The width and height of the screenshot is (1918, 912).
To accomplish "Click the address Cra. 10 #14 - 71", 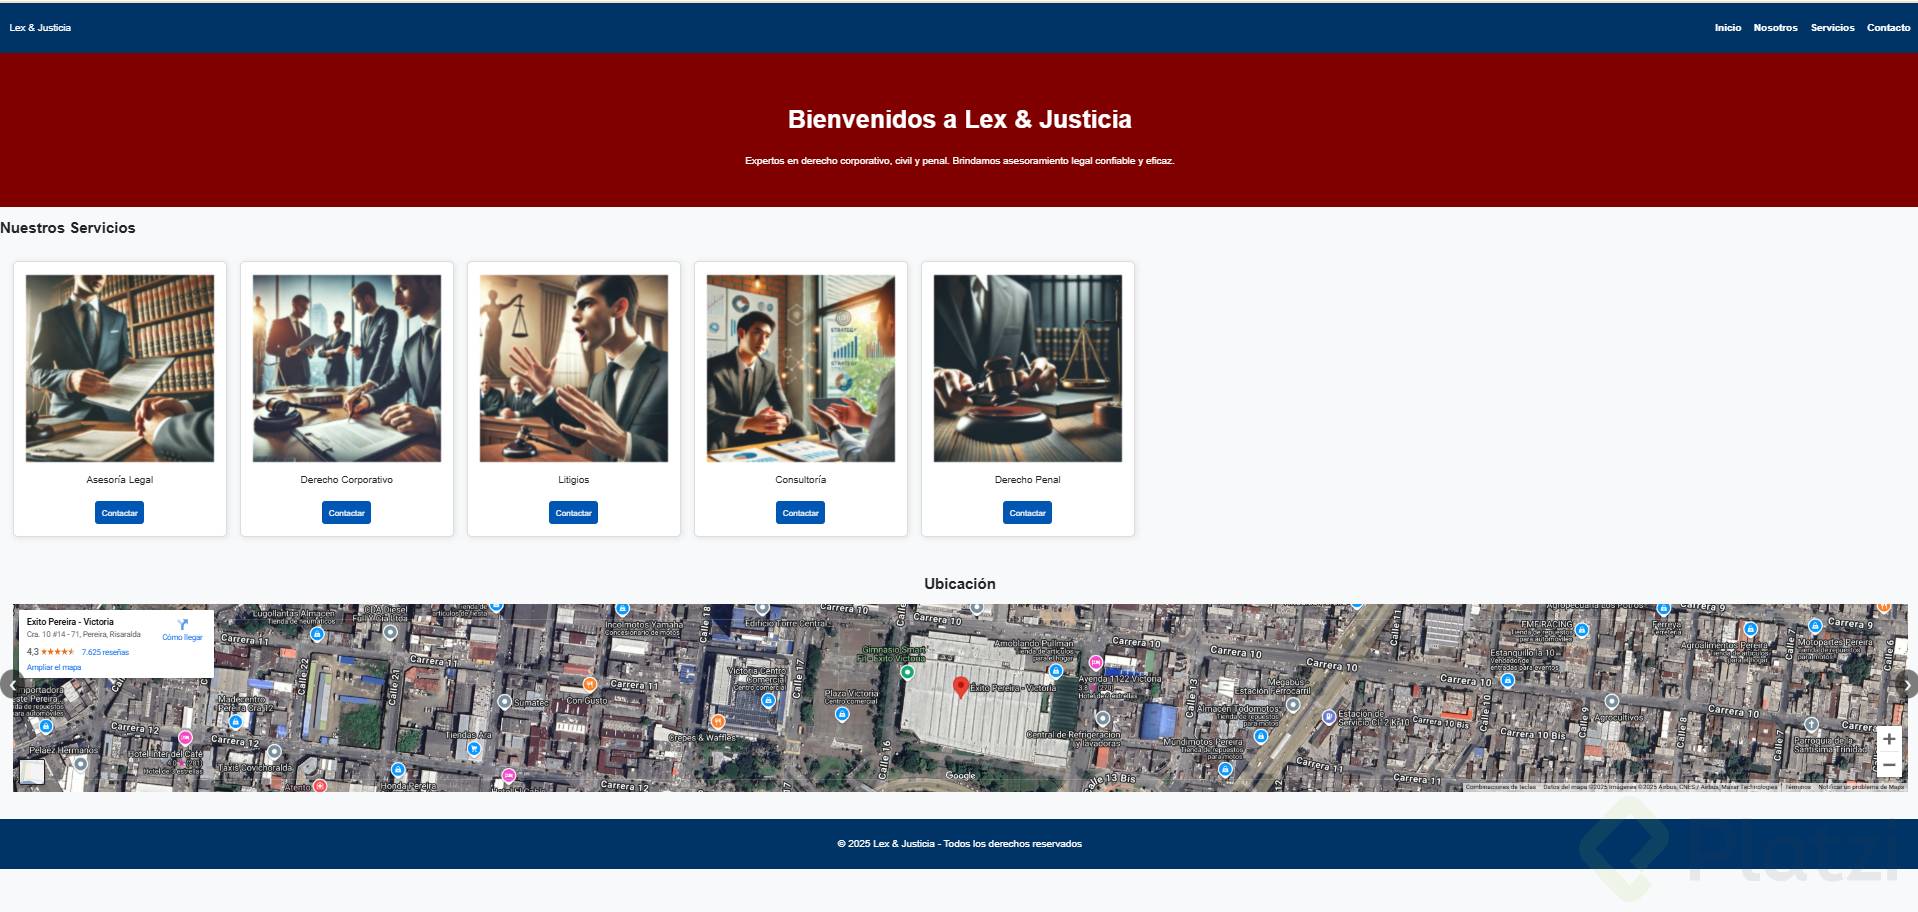I will coord(84,635).
